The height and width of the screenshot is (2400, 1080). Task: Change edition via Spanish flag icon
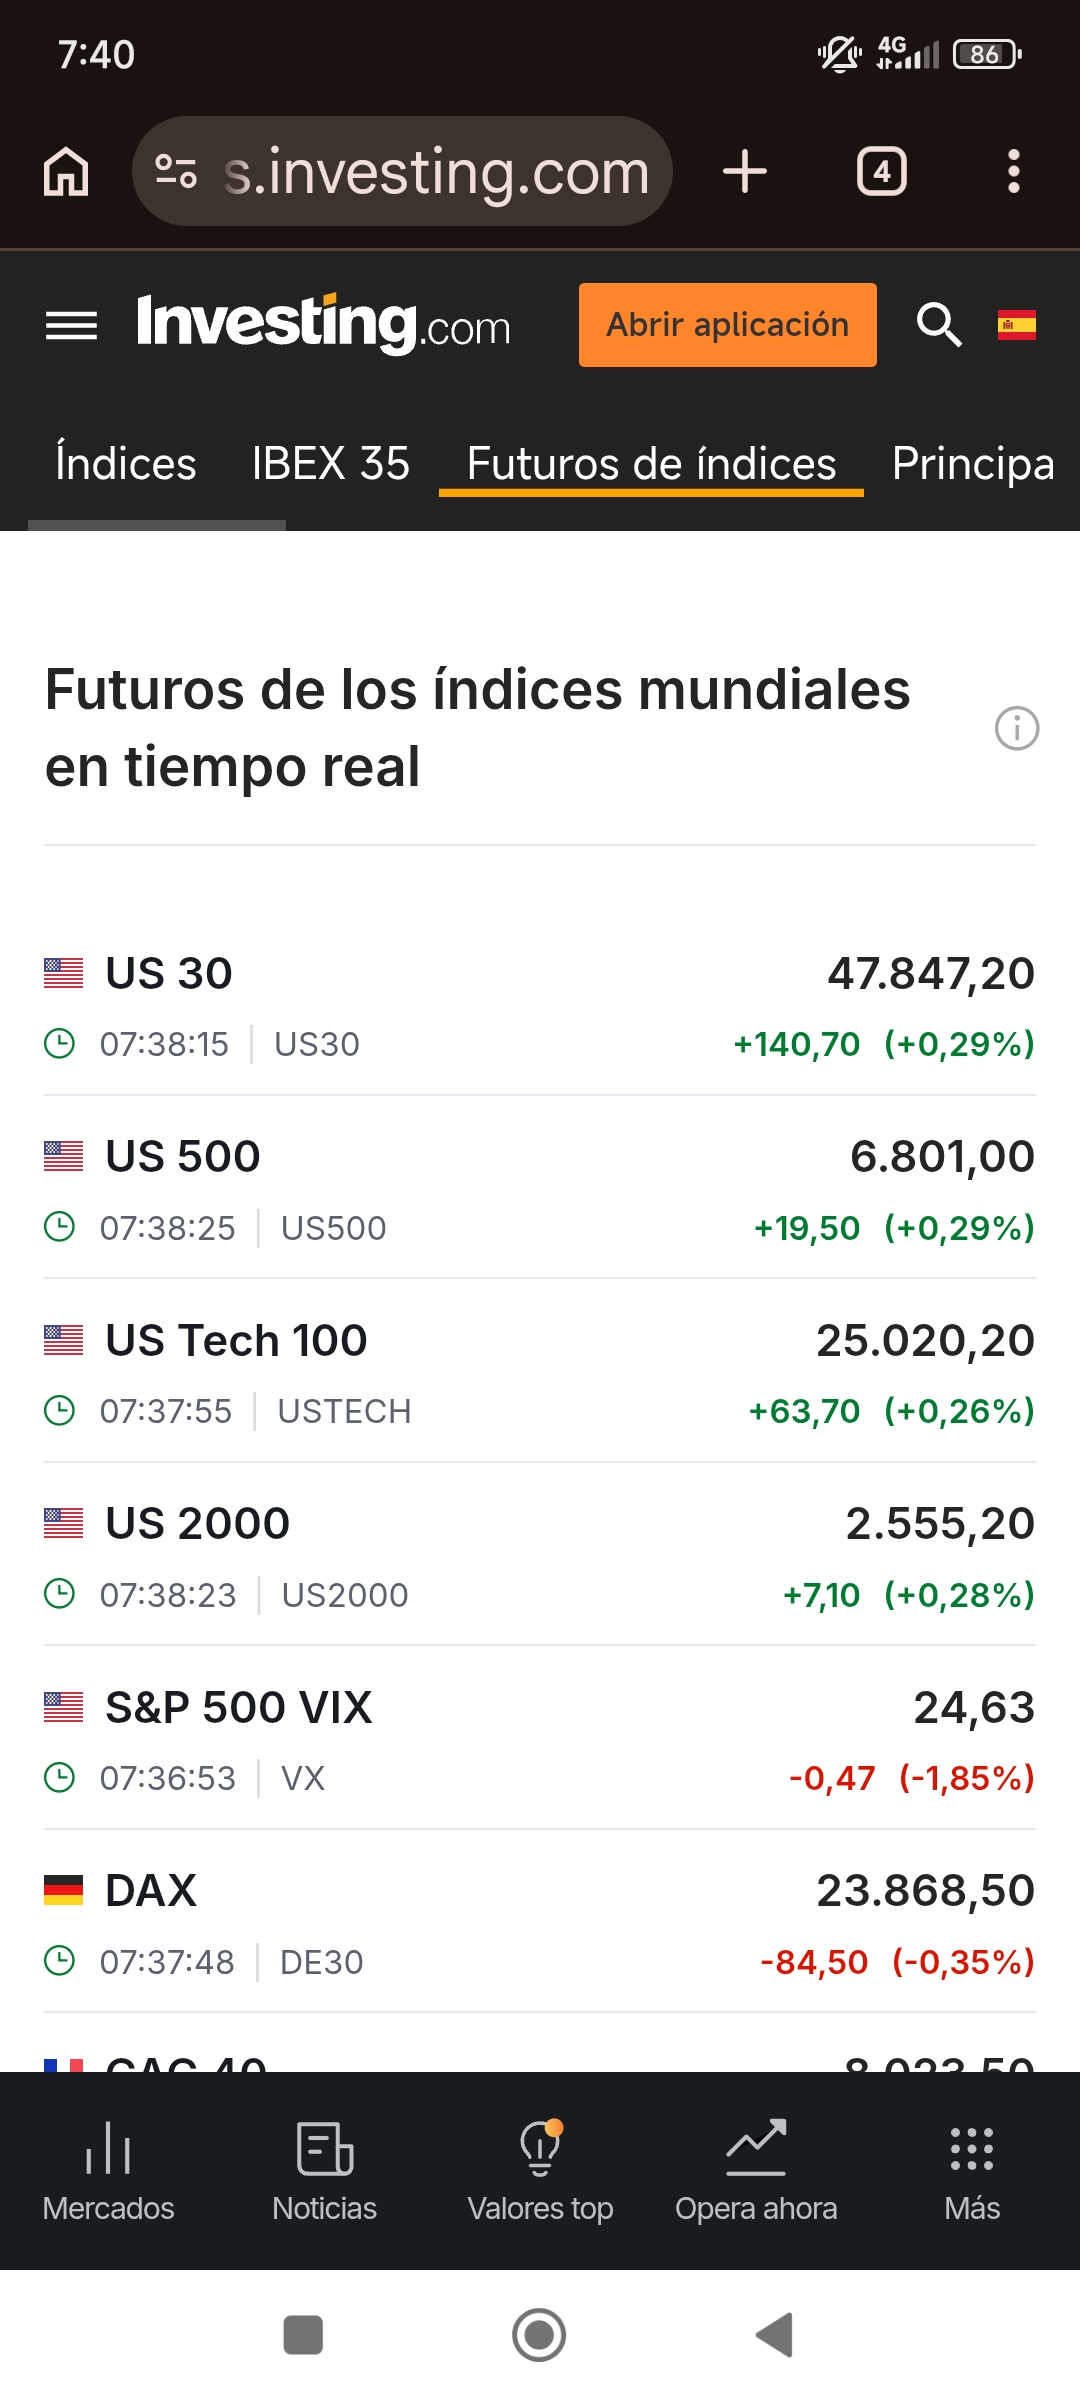[x=1016, y=325]
